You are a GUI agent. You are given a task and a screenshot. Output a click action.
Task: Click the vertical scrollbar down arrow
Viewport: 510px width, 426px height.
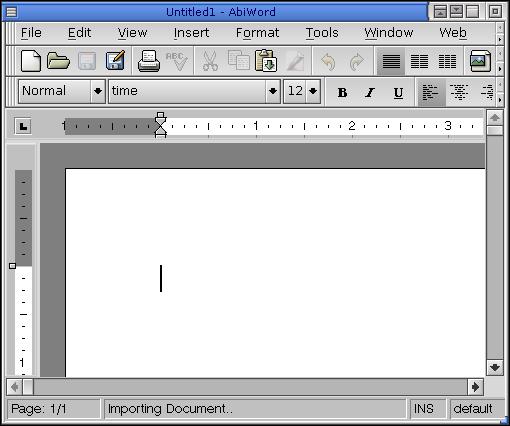(495, 367)
